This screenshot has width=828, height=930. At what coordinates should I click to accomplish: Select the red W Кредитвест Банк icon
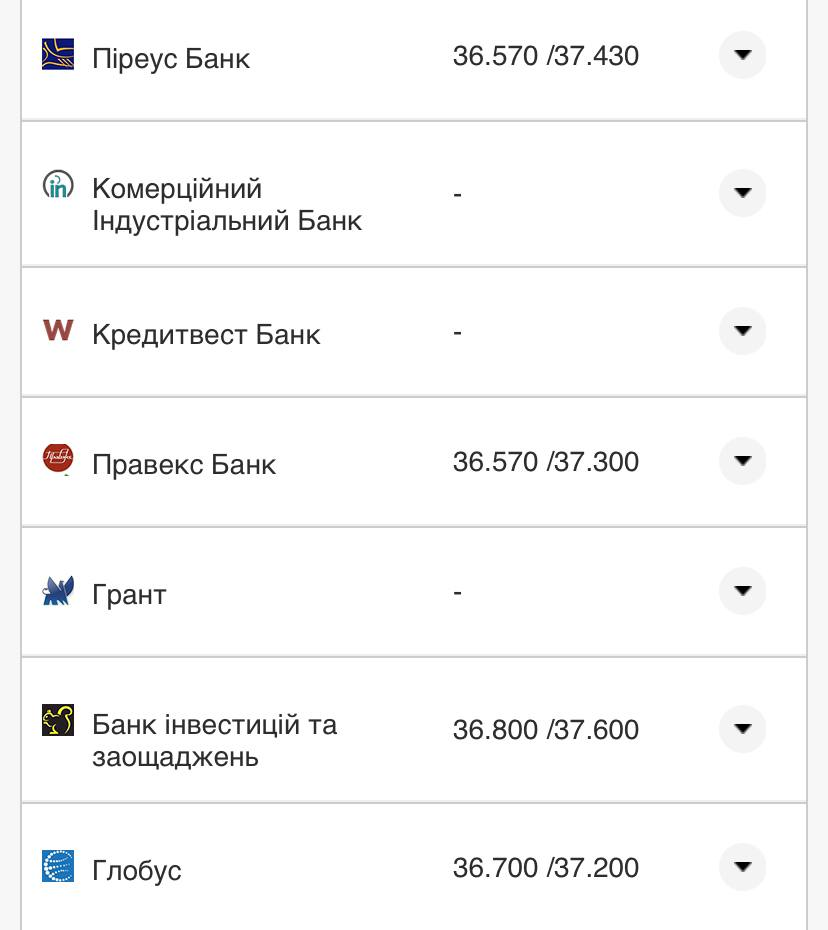59,331
